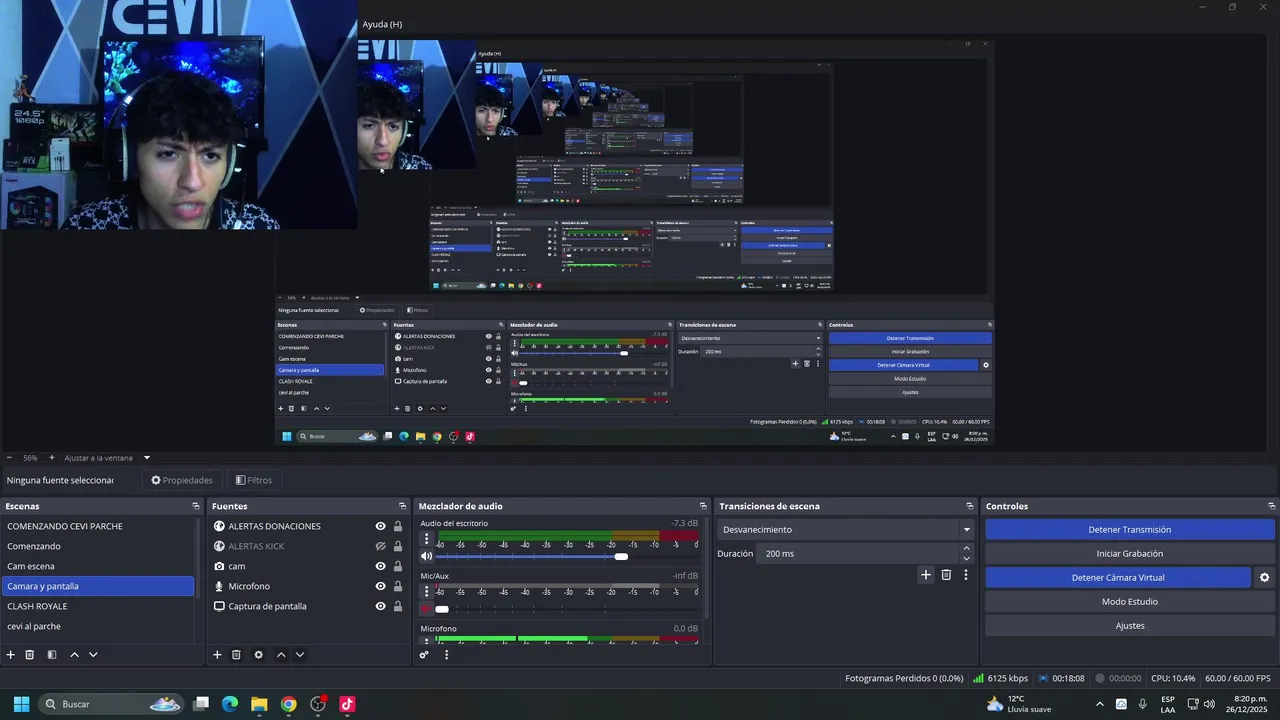Add a scene transition with plus icon
1280x720 pixels.
[x=926, y=575]
